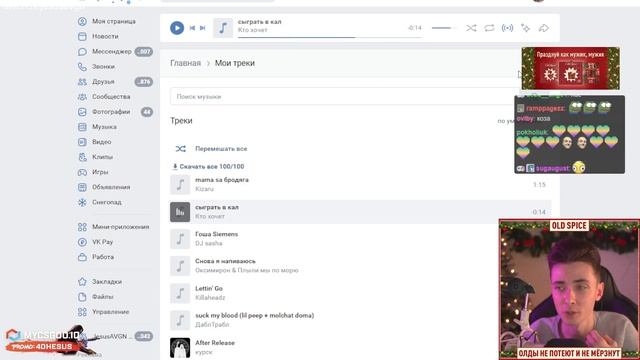Viewport: 640px width, 360px height.
Task: Skip to next track in player
Action: point(202,28)
